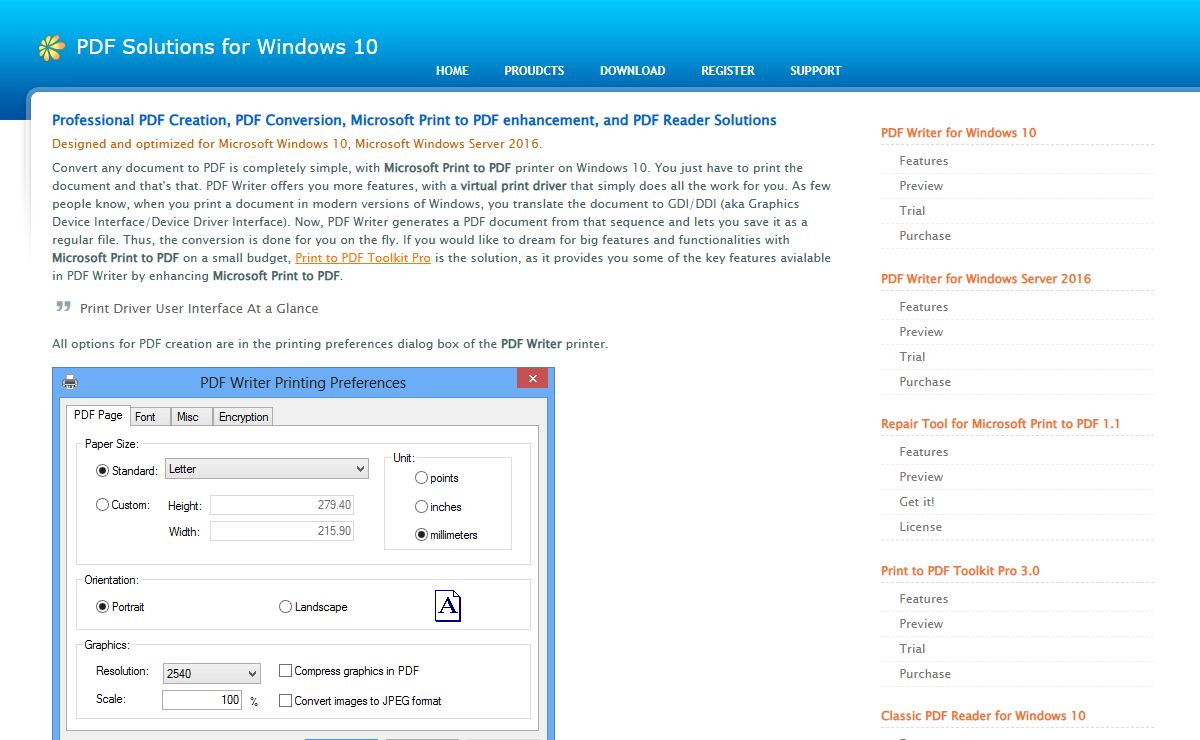Click the yellow flower site logo
Image resolution: width=1200 pixels, height=740 pixels.
pos(51,47)
